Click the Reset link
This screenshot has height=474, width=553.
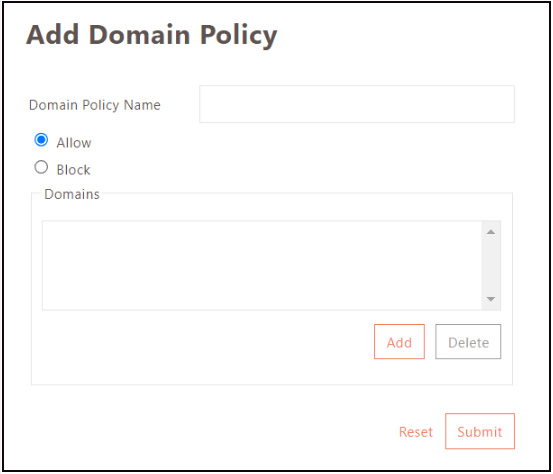click(x=415, y=432)
